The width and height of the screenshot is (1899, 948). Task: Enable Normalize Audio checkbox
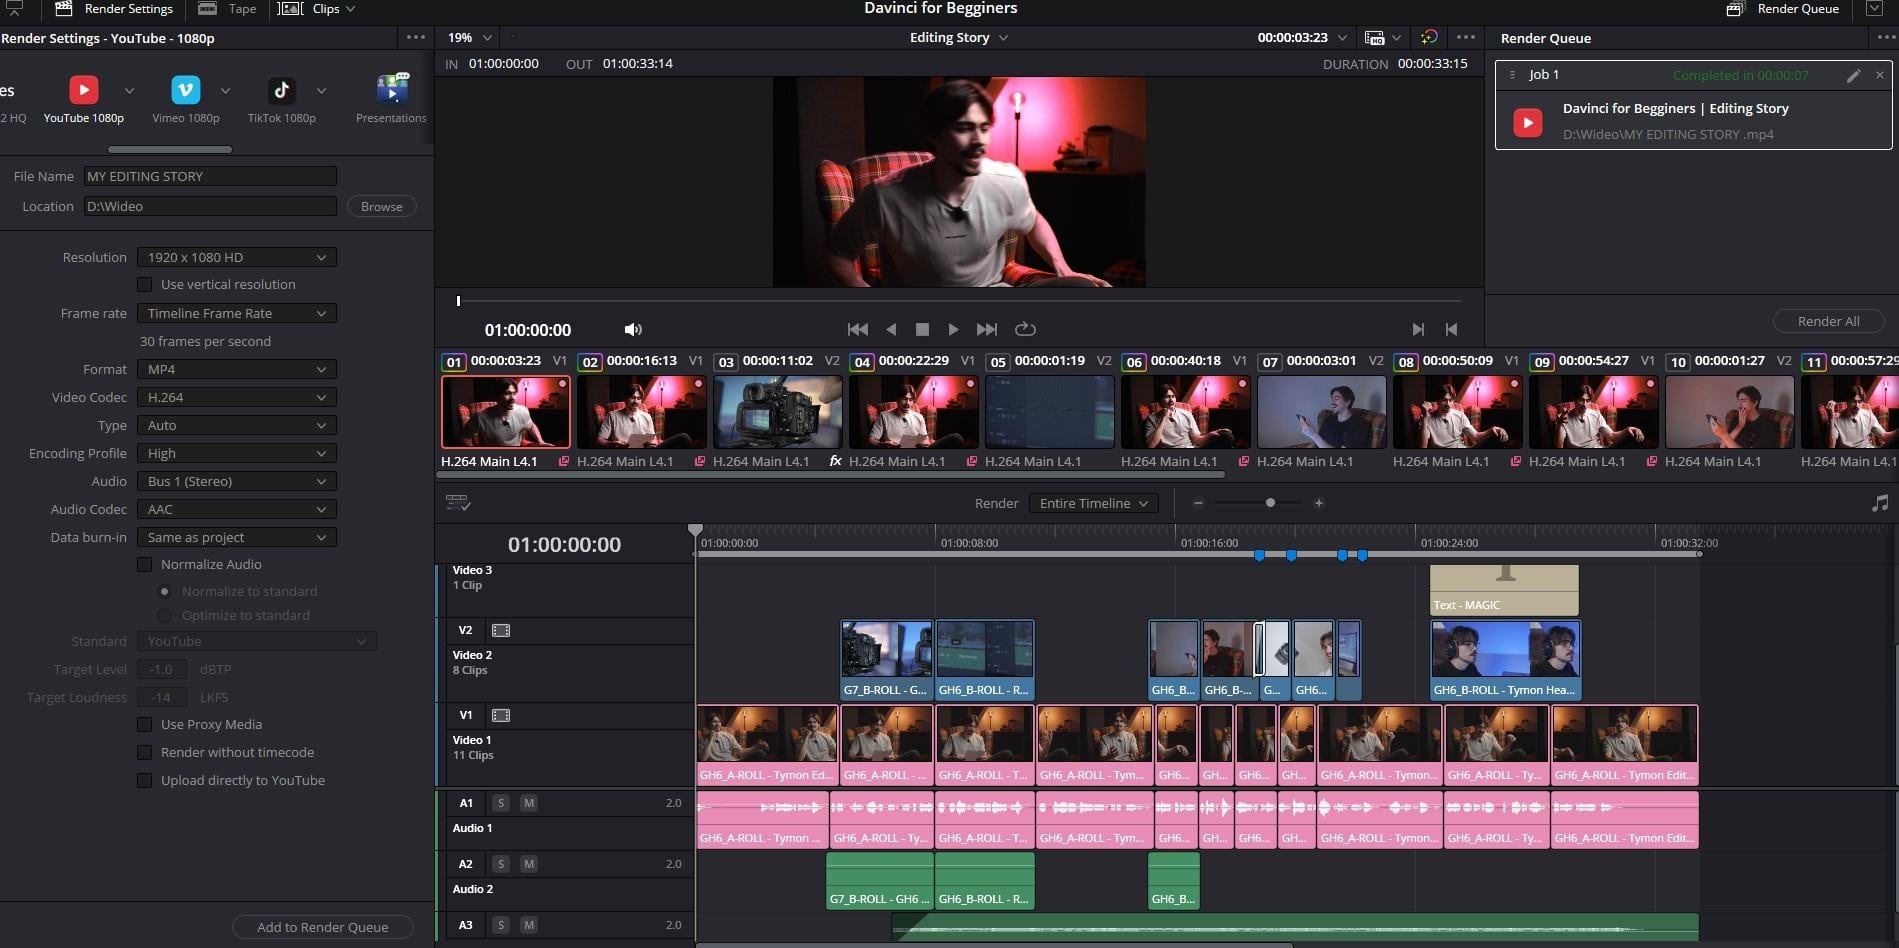145,564
